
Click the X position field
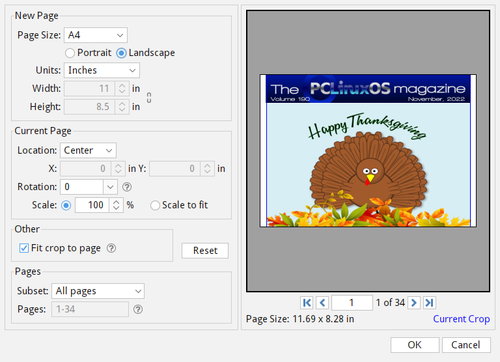point(86,169)
